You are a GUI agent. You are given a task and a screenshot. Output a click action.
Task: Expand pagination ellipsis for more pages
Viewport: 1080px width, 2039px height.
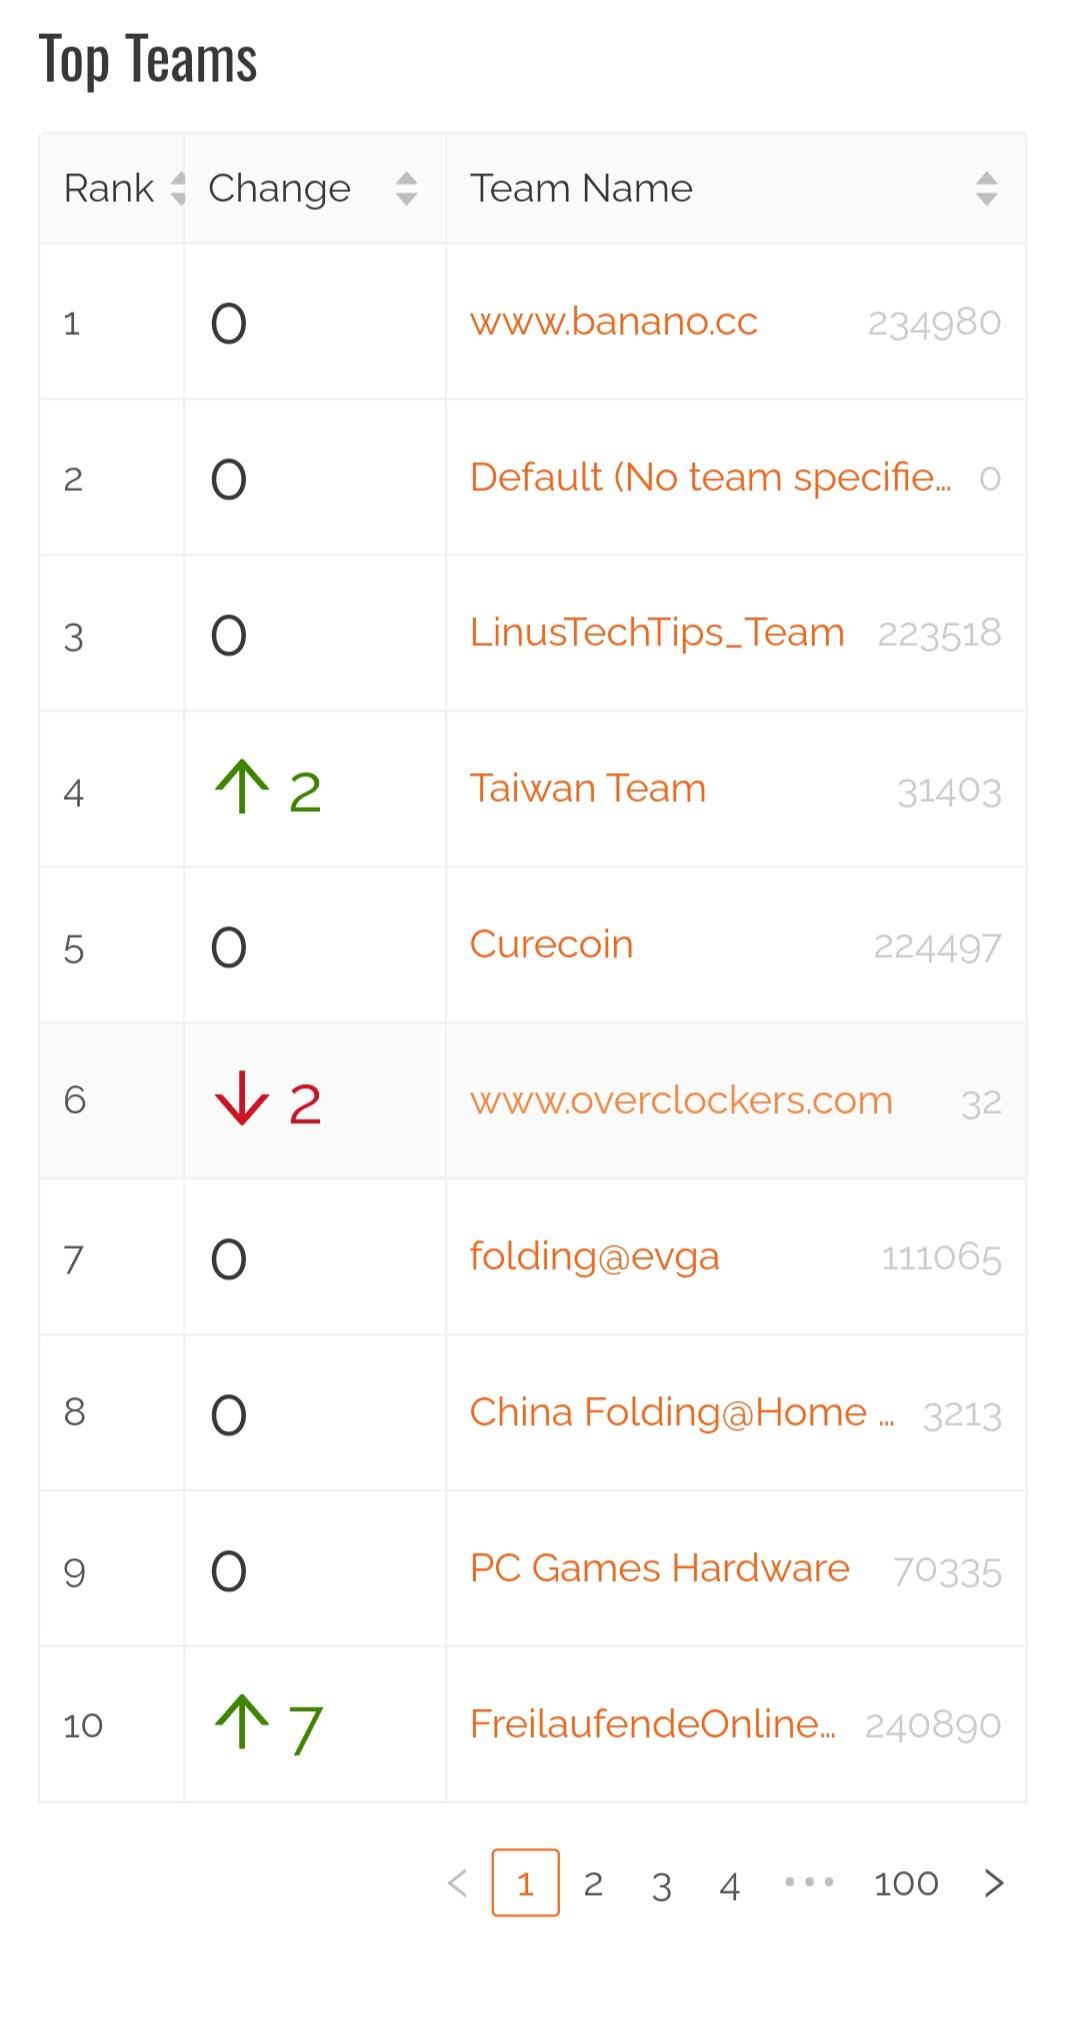tap(809, 1883)
